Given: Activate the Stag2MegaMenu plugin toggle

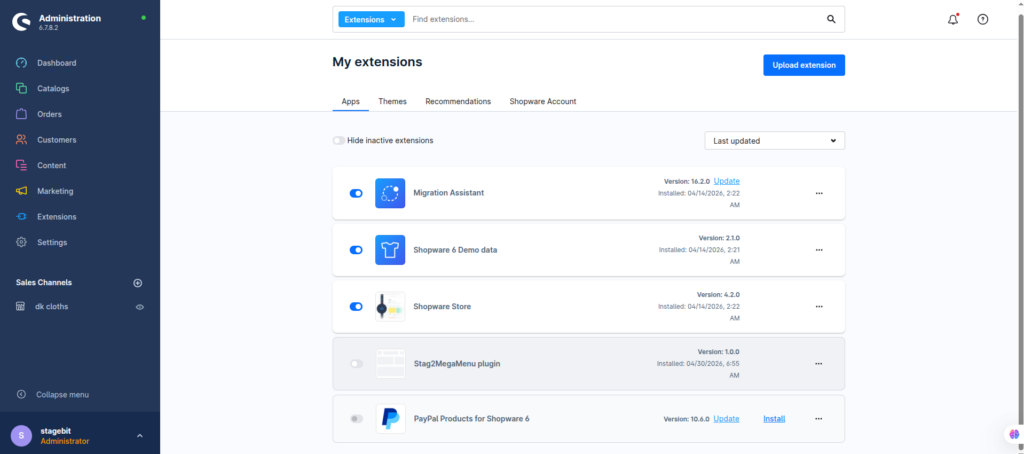Looking at the screenshot, I should click(x=356, y=363).
